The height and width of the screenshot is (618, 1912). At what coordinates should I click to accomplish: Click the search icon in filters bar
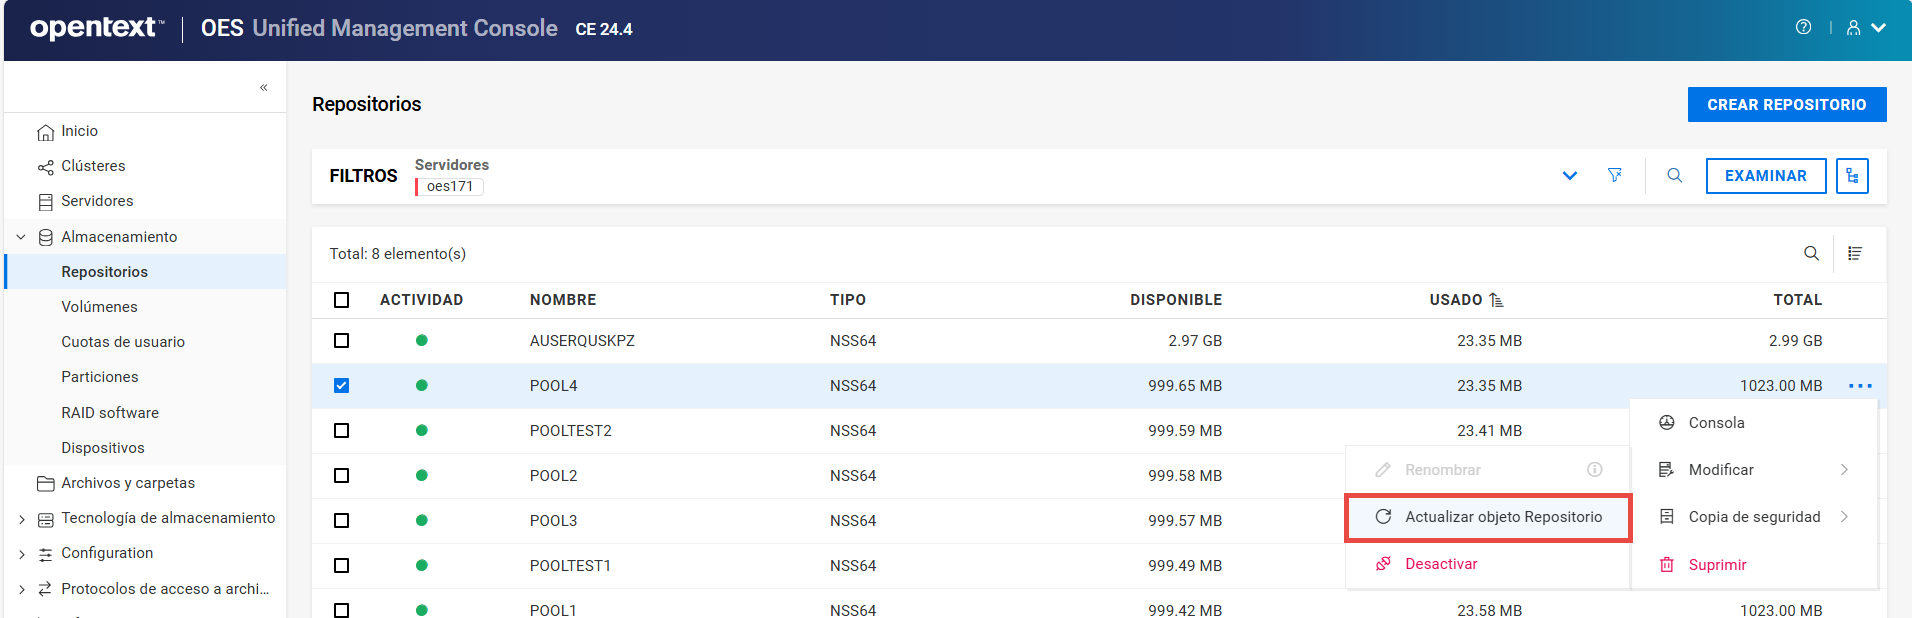coord(1674,176)
